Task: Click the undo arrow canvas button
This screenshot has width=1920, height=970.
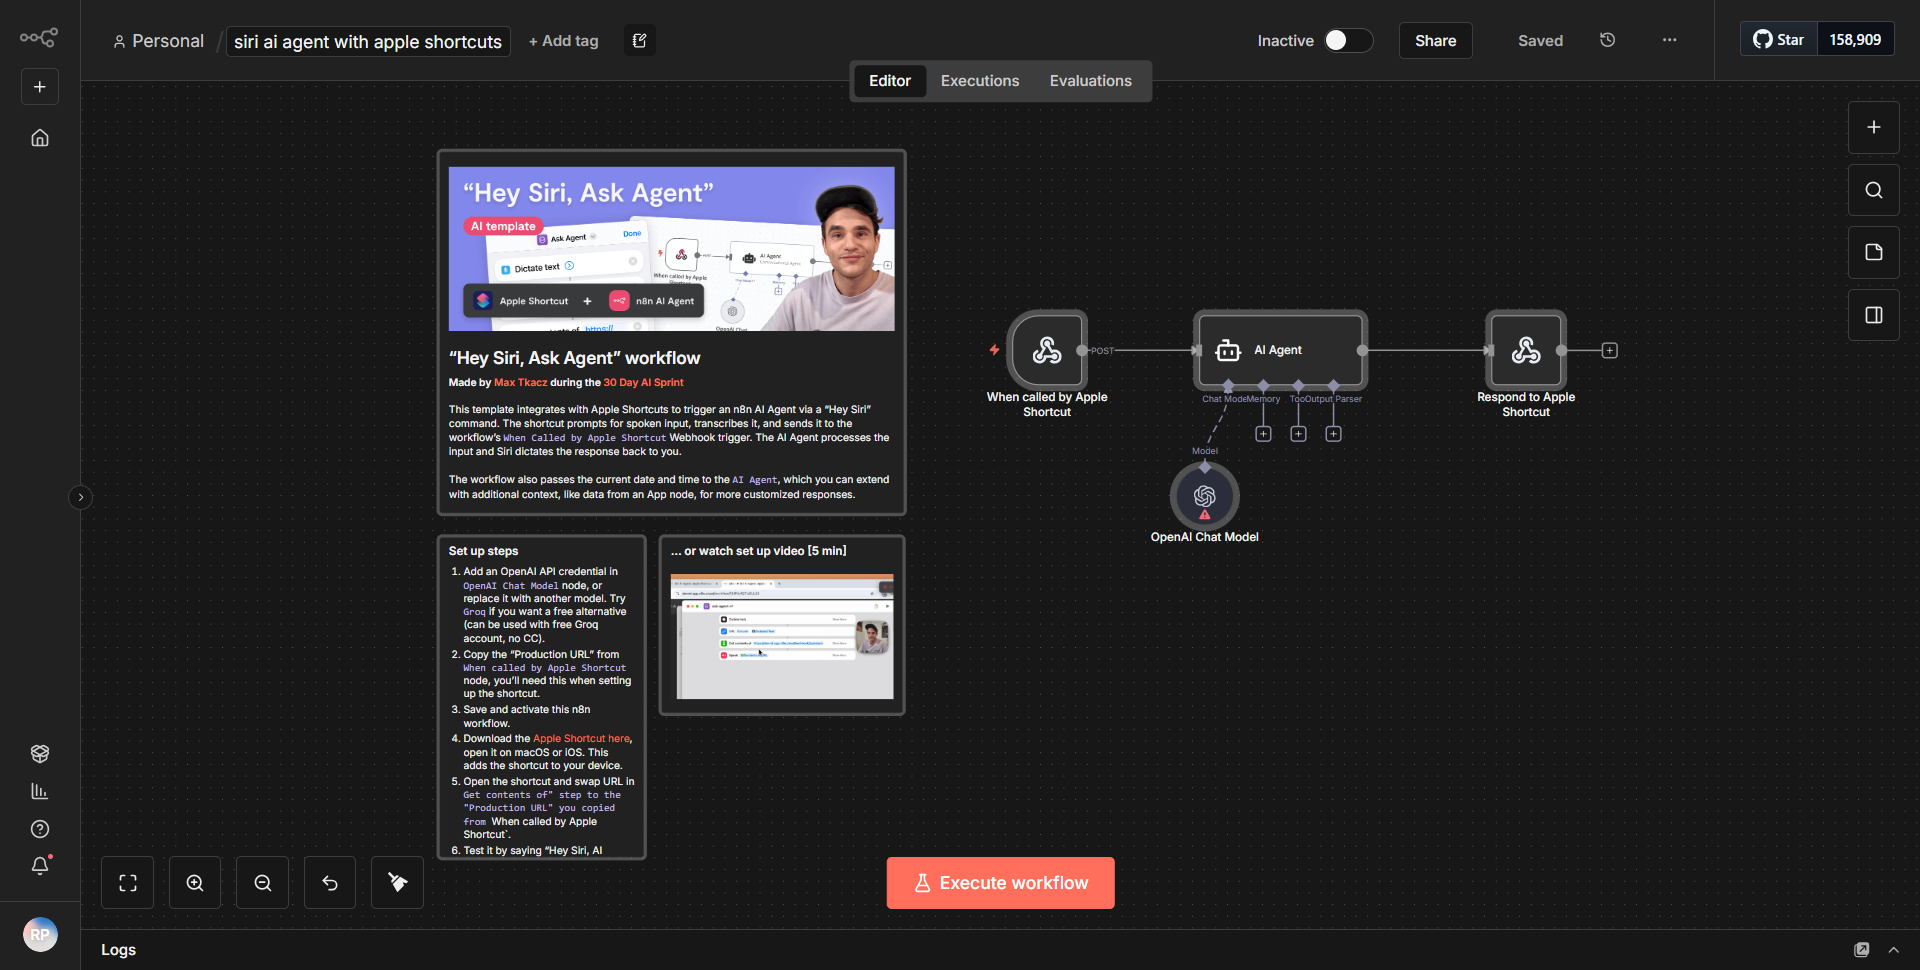Action: tap(330, 883)
